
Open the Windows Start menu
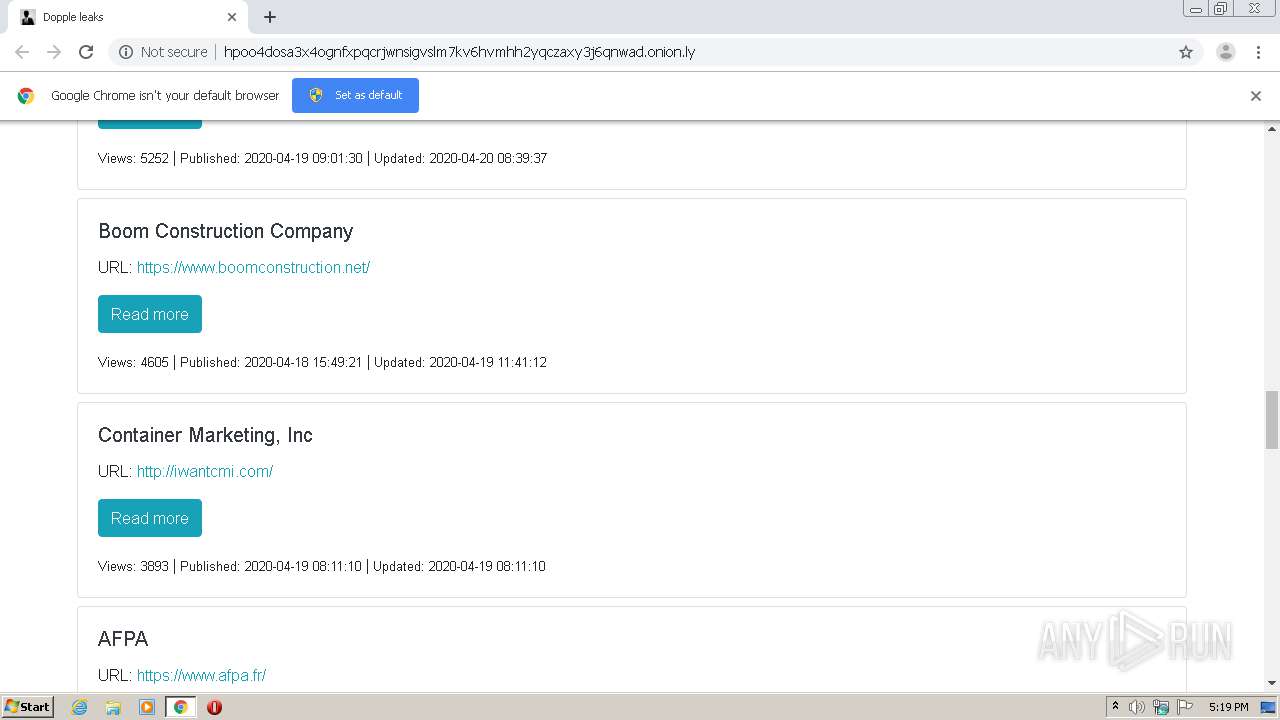[x=28, y=706]
